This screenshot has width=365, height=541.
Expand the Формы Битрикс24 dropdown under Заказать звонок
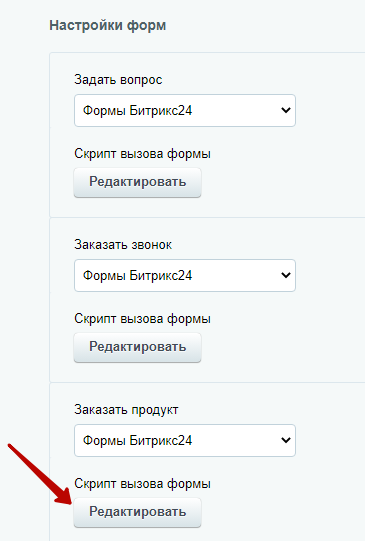[x=185, y=275]
